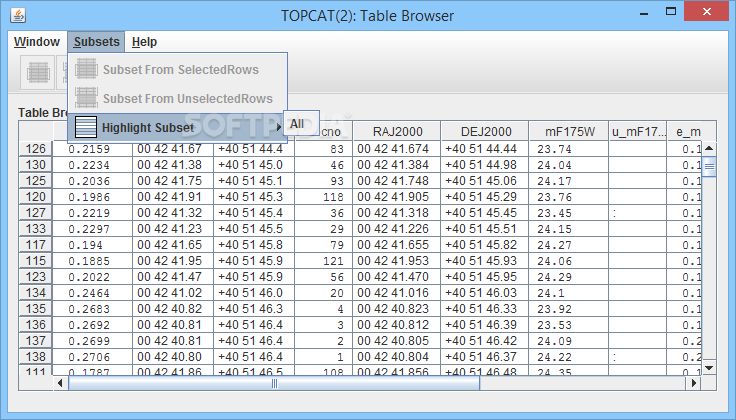Screen dimensions: 736x420
Task: Click the first toolbar table icon
Action: [x=38, y=73]
